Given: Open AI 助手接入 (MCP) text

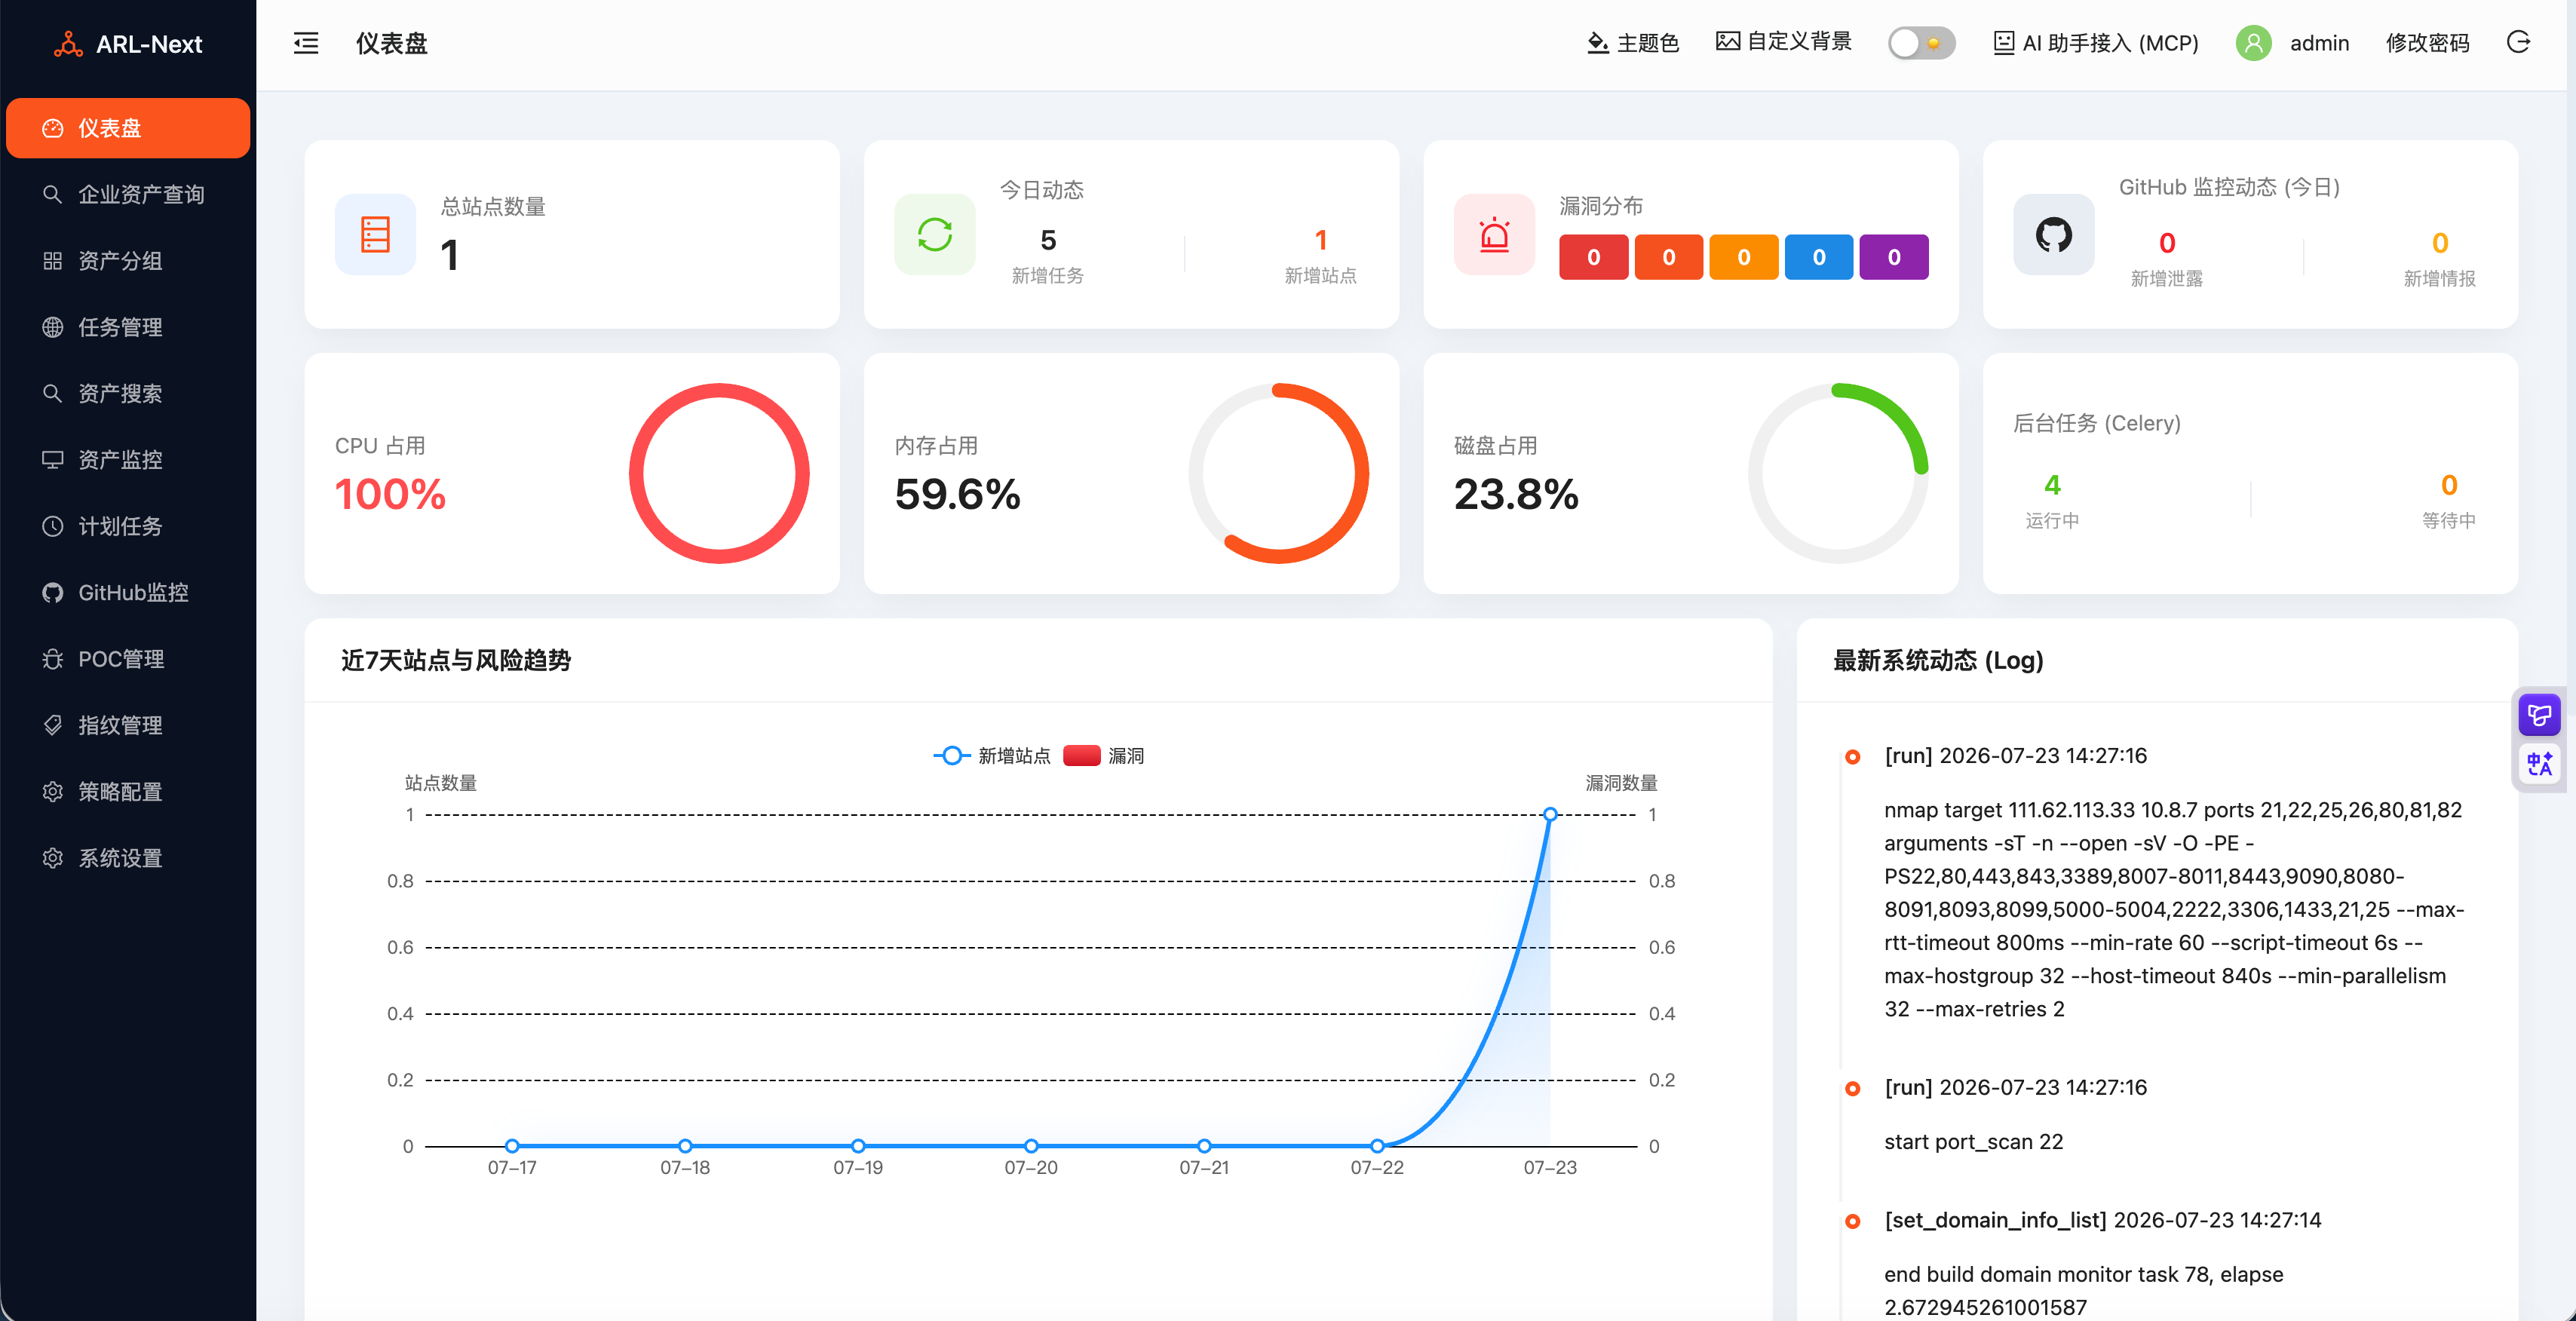Looking at the screenshot, I should tap(2110, 43).
